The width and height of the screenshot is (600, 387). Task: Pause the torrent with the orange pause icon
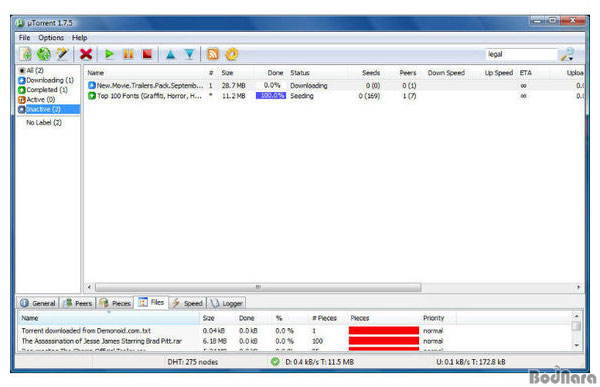pyautogui.click(x=128, y=54)
